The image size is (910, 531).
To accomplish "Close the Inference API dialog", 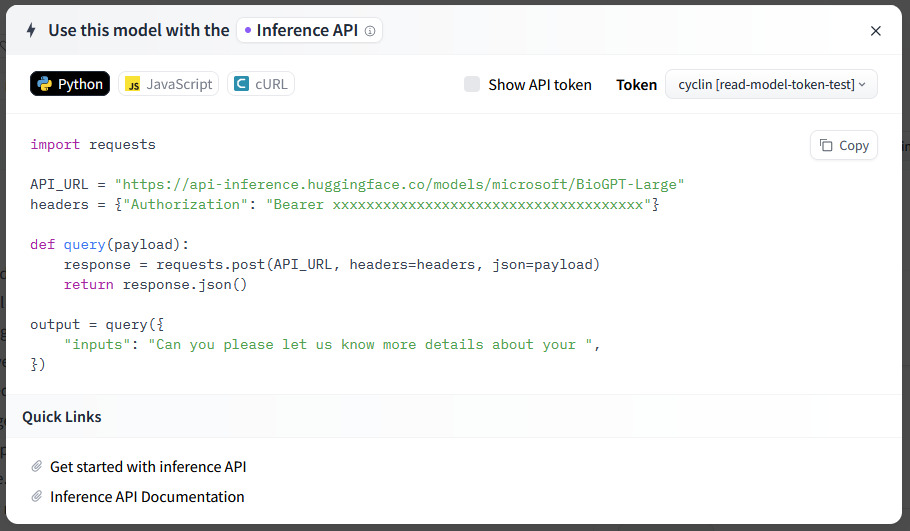I will pyautogui.click(x=875, y=31).
